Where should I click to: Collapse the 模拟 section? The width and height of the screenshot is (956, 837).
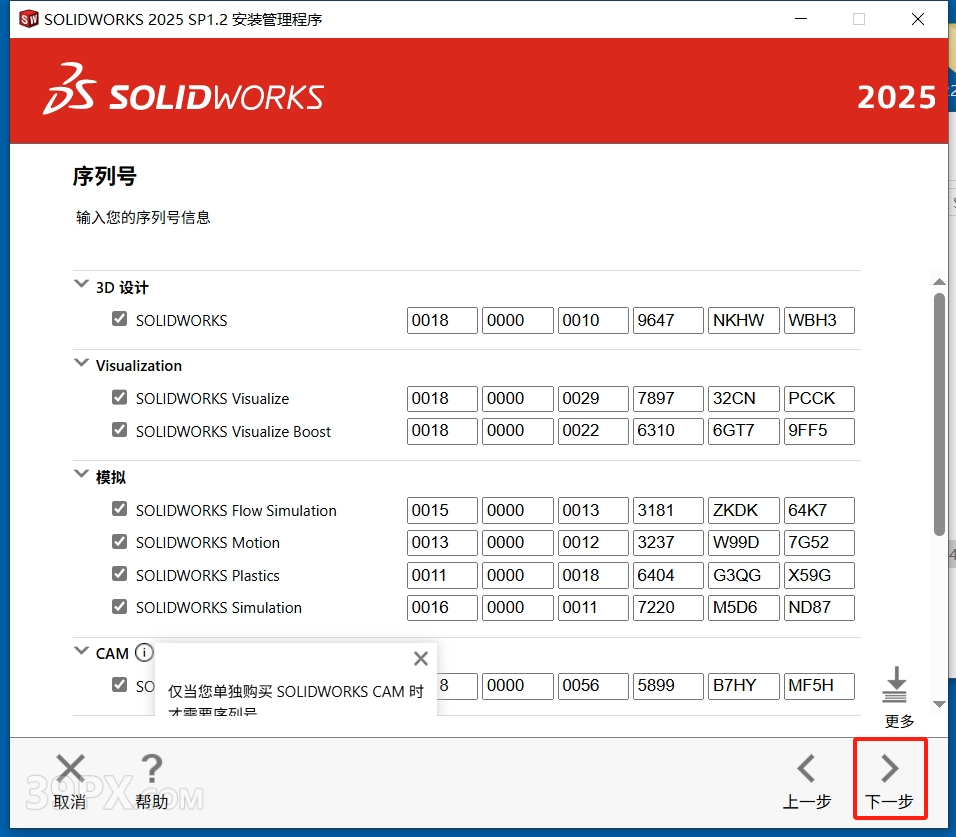[x=81, y=475]
